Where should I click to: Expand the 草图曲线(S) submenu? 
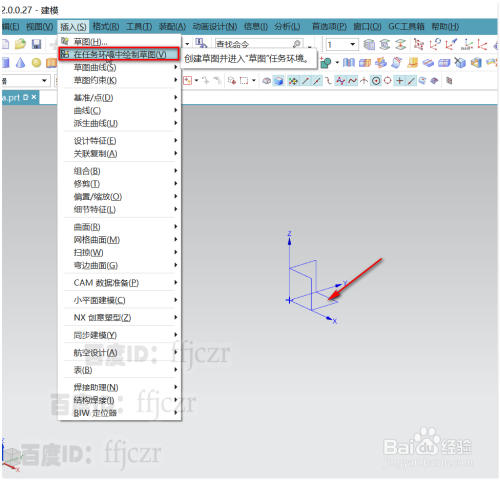pos(119,67)
